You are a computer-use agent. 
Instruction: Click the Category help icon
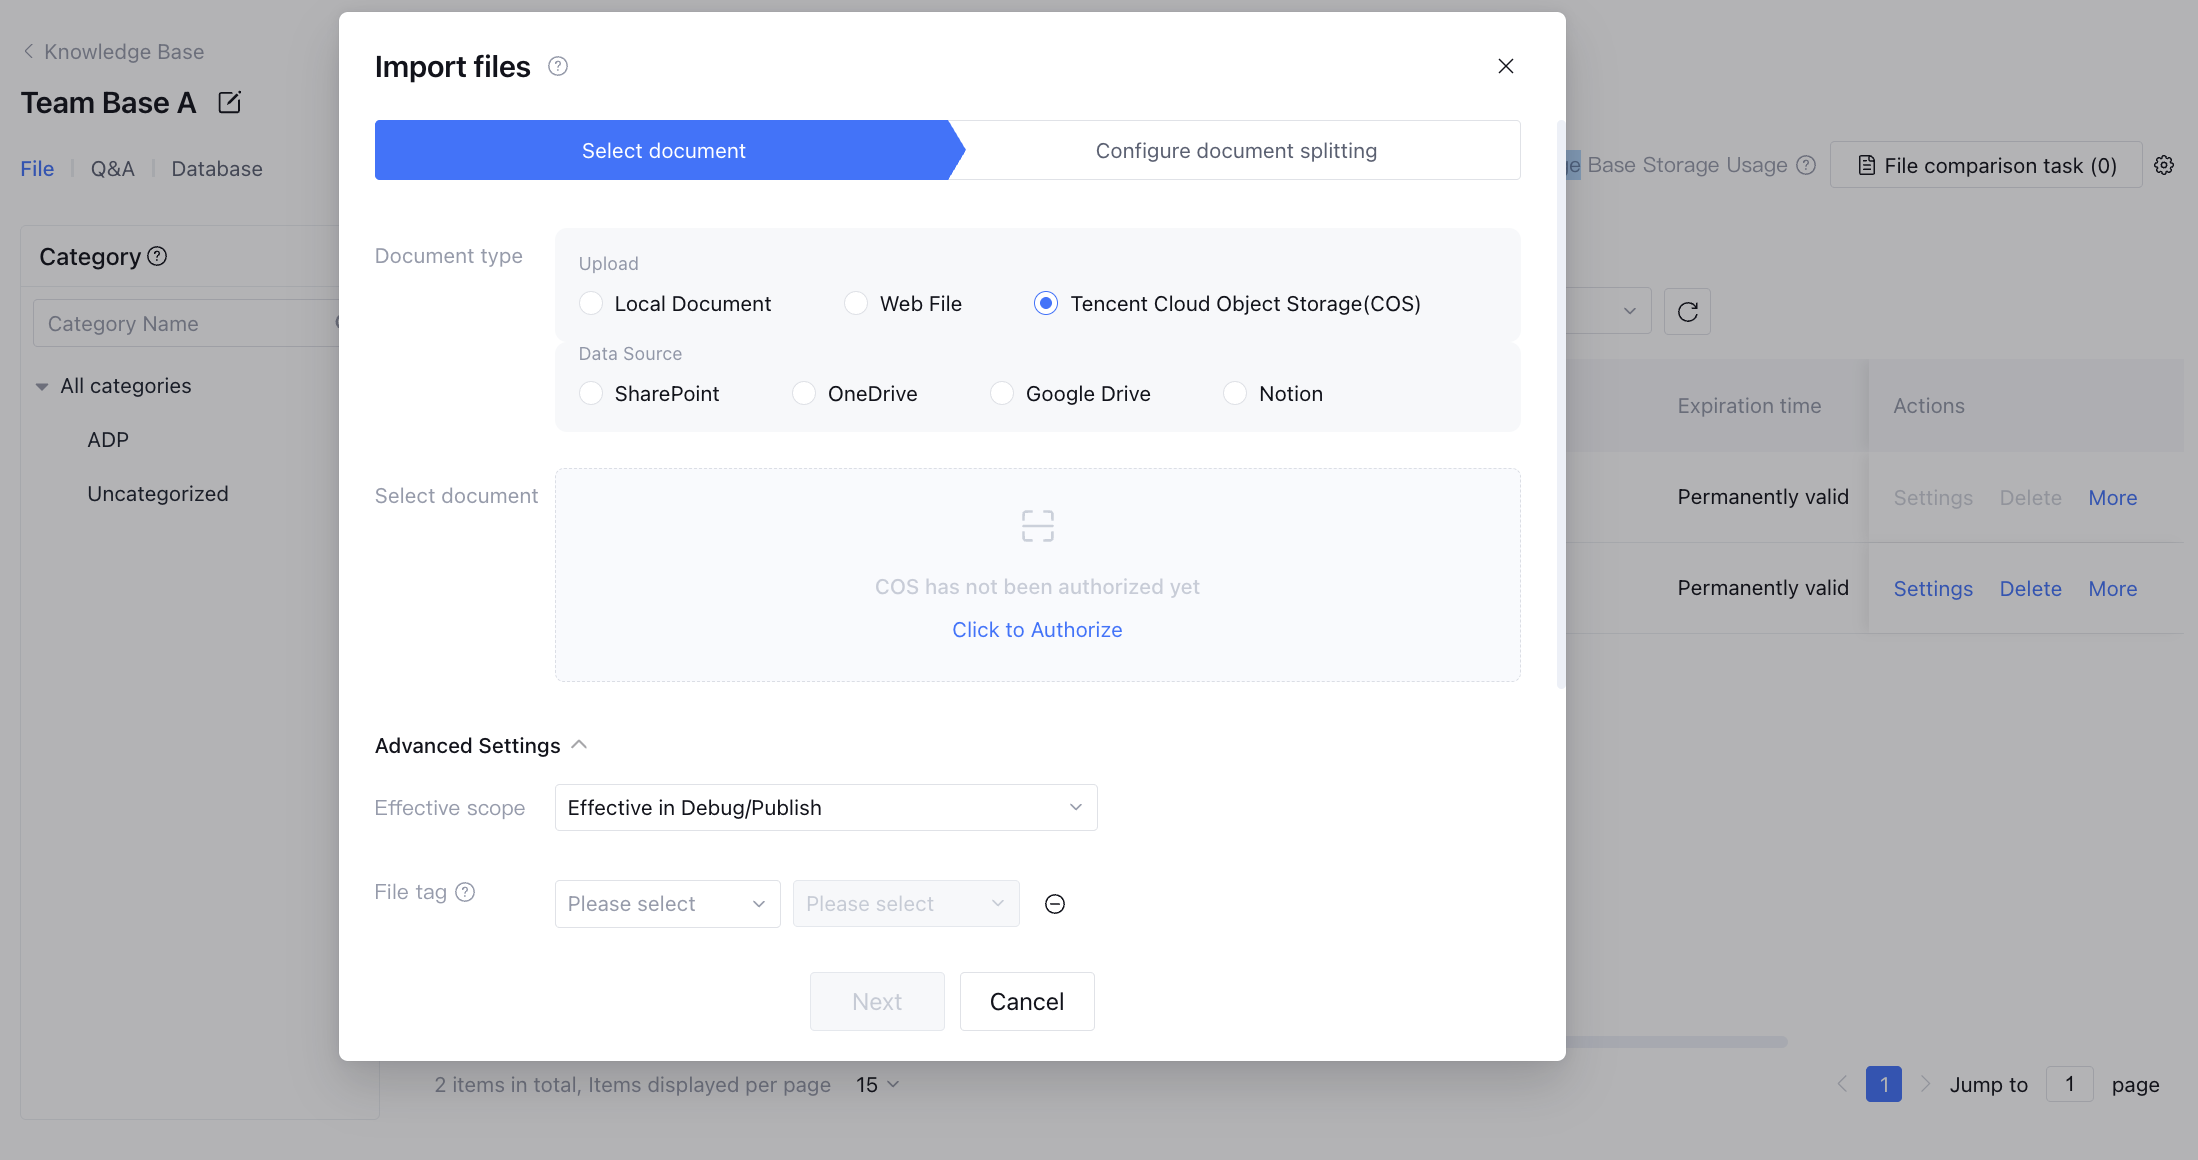tap(157, 256)
